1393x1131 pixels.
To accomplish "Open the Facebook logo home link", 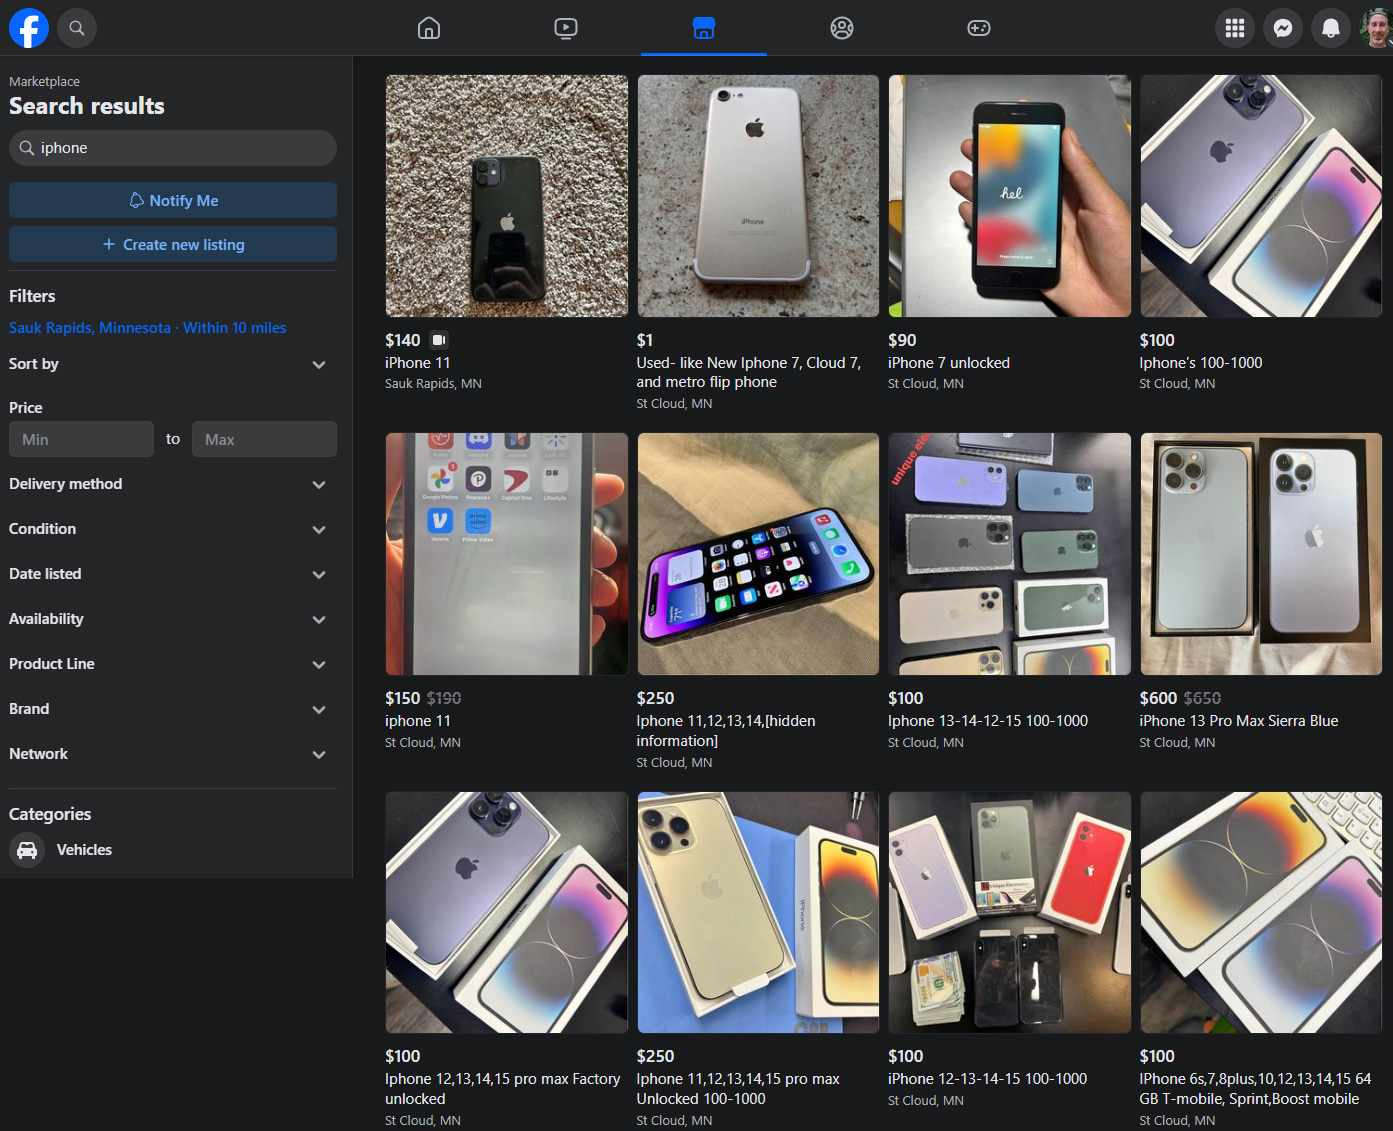I will tap(29, 28).
